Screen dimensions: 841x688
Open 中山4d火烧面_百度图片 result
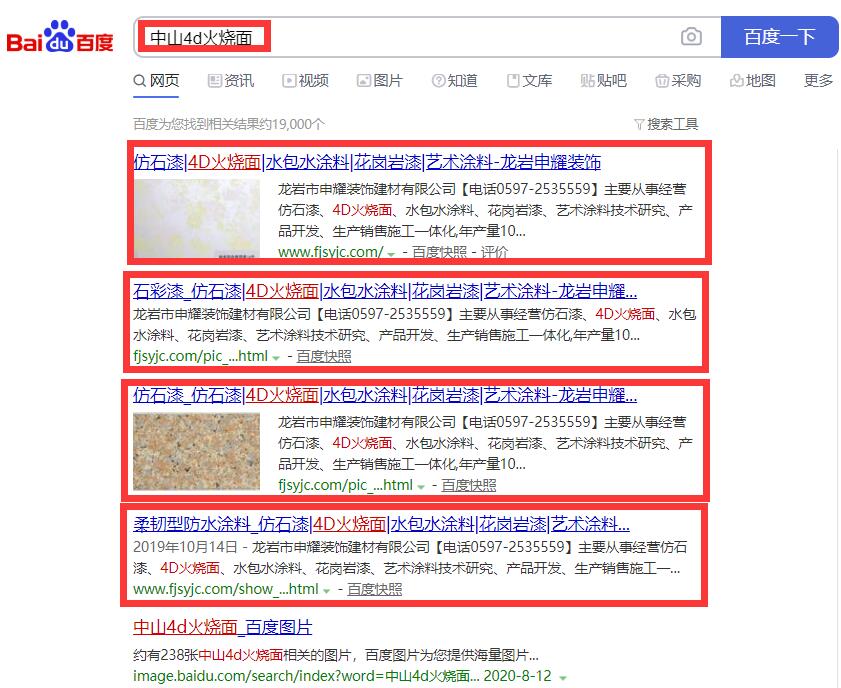click(x=223, y=627)
